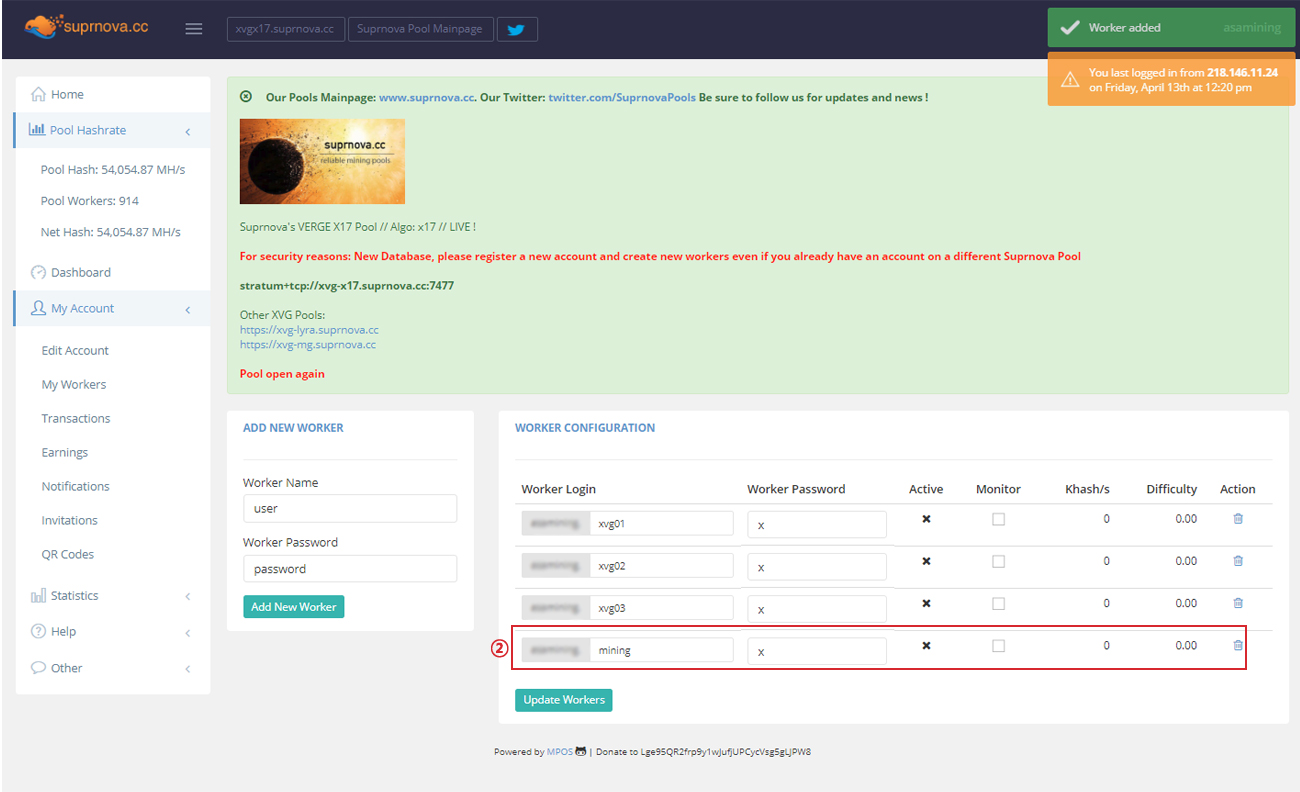1300x792 pixels.
Task: Open the Suprnova Pool Mainpage button
Action: (x=421, y=29)
